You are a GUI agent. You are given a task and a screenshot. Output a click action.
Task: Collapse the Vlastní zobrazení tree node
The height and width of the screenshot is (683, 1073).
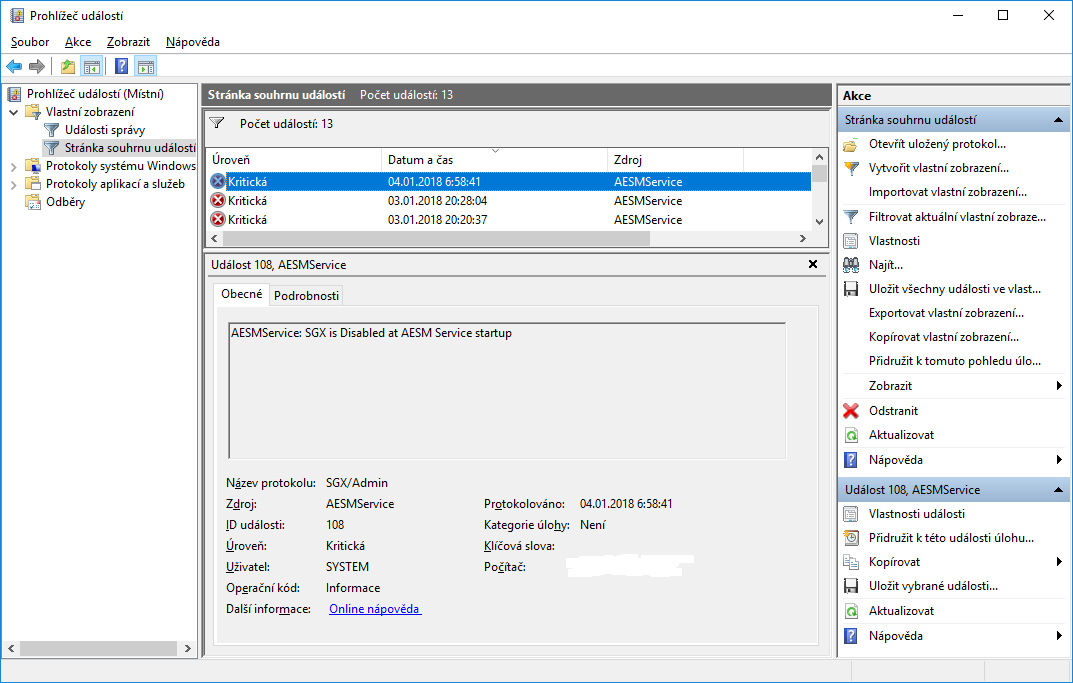pos(13,112)
